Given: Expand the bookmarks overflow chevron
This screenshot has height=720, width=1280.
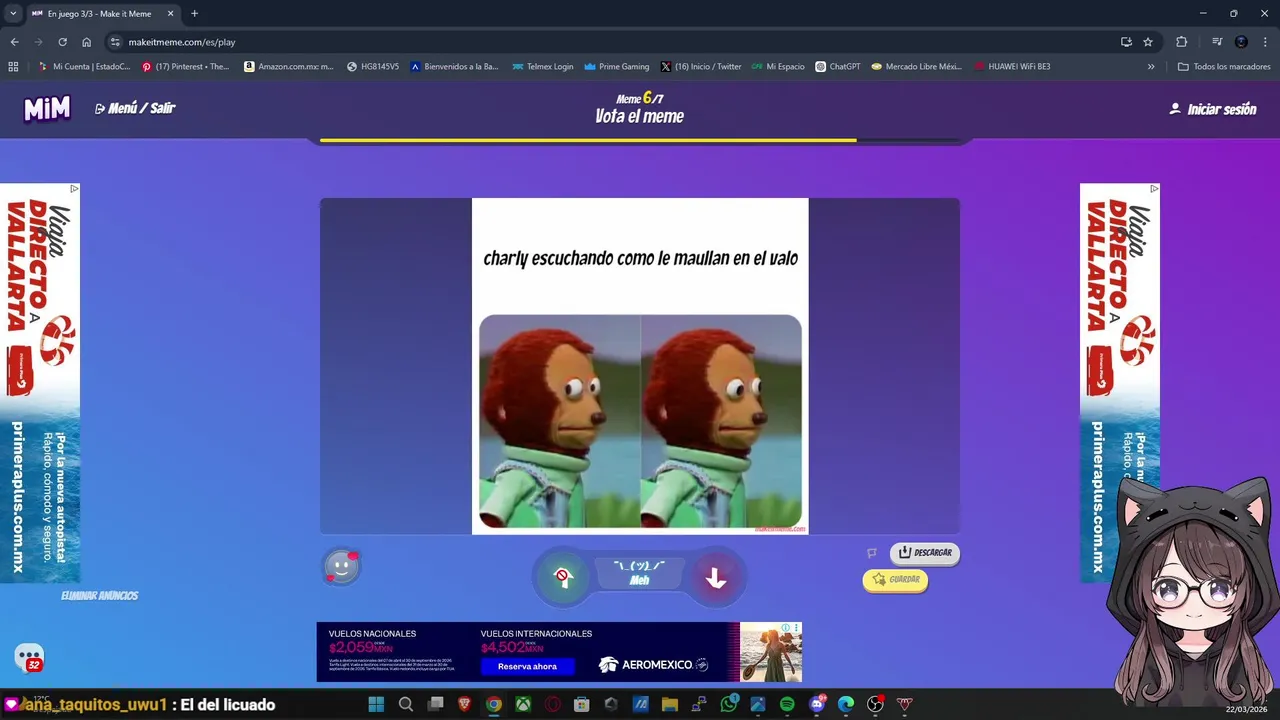Looking at the screenshot, I should pyautogui.click(x=1151, y=67).
